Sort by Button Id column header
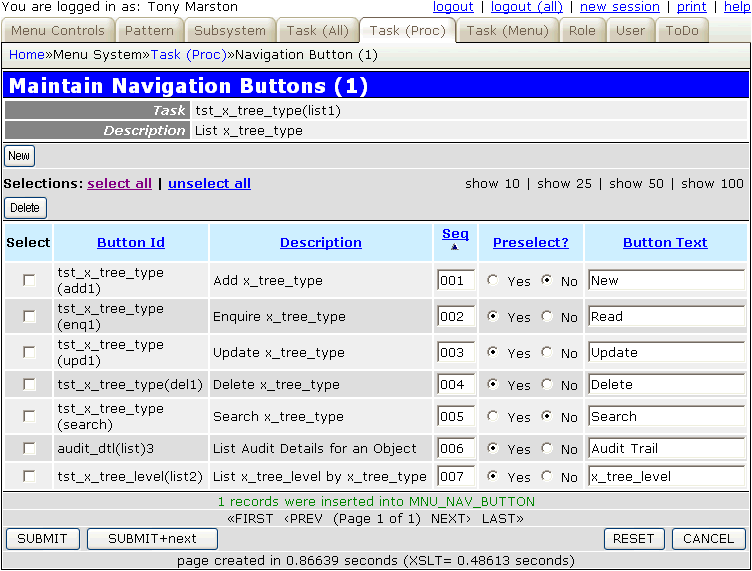The width and height of the screenshot is (752, 571). pos(131,242)
